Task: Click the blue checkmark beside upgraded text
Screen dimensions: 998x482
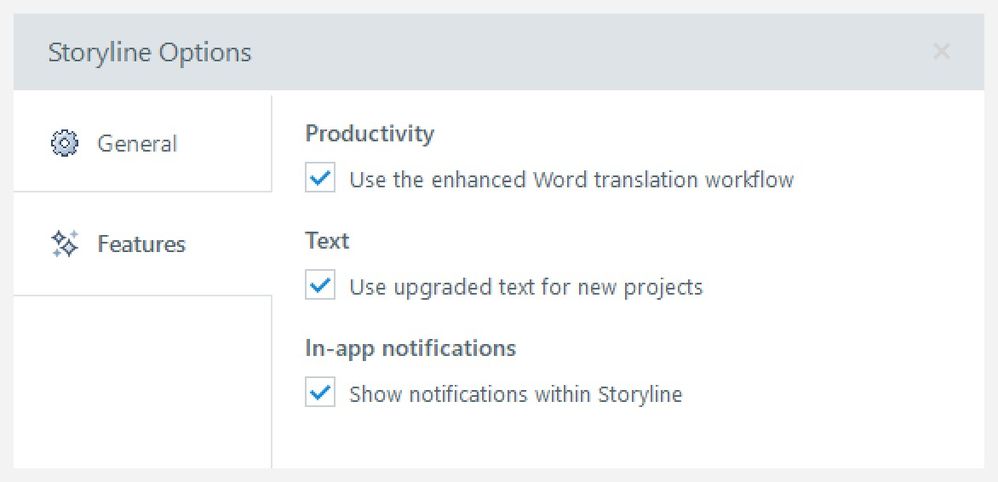Action: coord(320,287)
